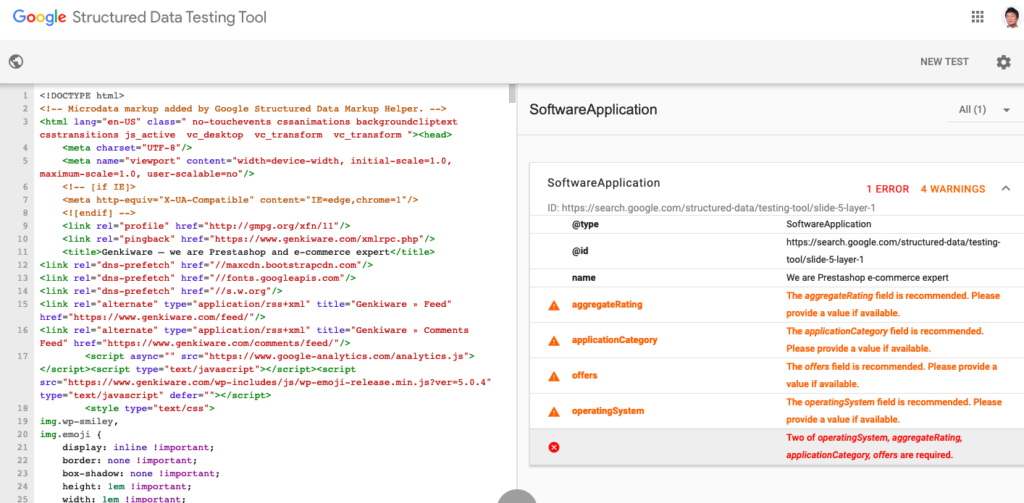
Task: Select the @id row label
Action: pos(580,251)
